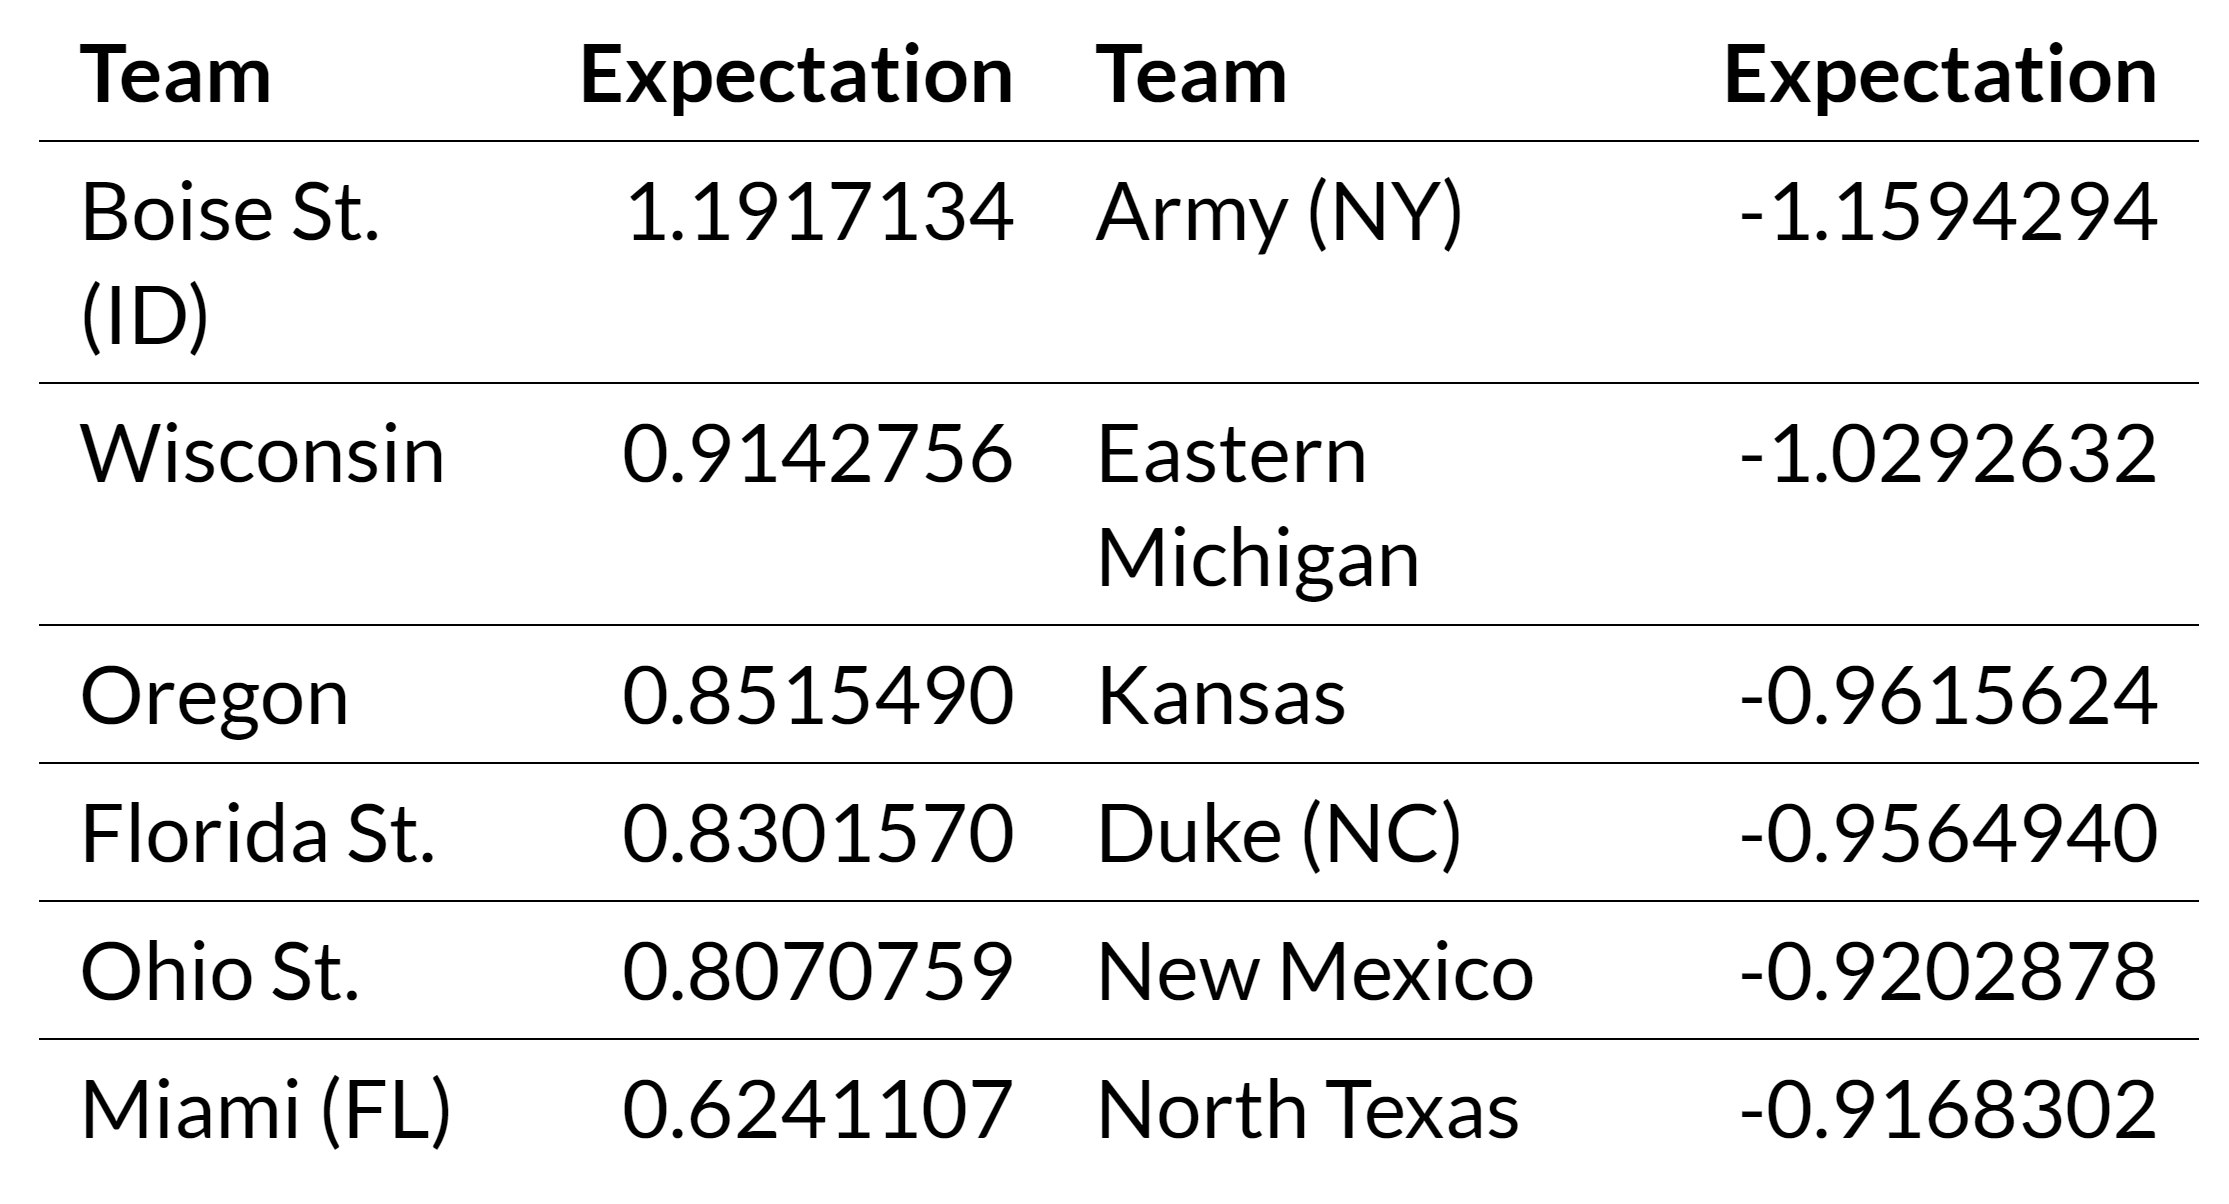Click the Oregon team cell
This screenshot has width=2229, height=1204.
point(214,696)
